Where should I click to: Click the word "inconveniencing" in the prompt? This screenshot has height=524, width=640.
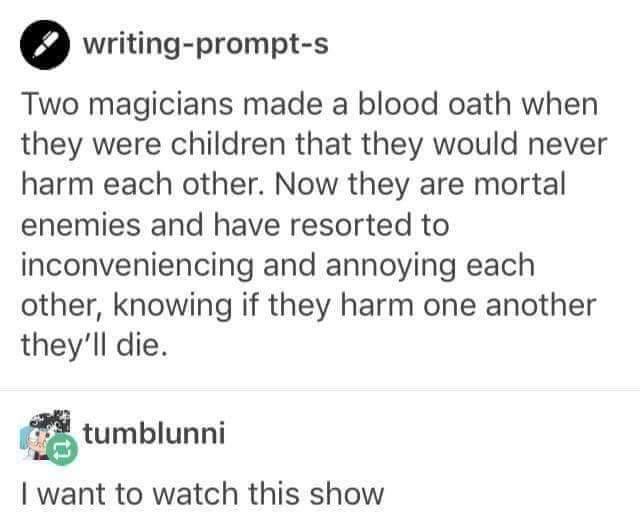click(137, 266)
